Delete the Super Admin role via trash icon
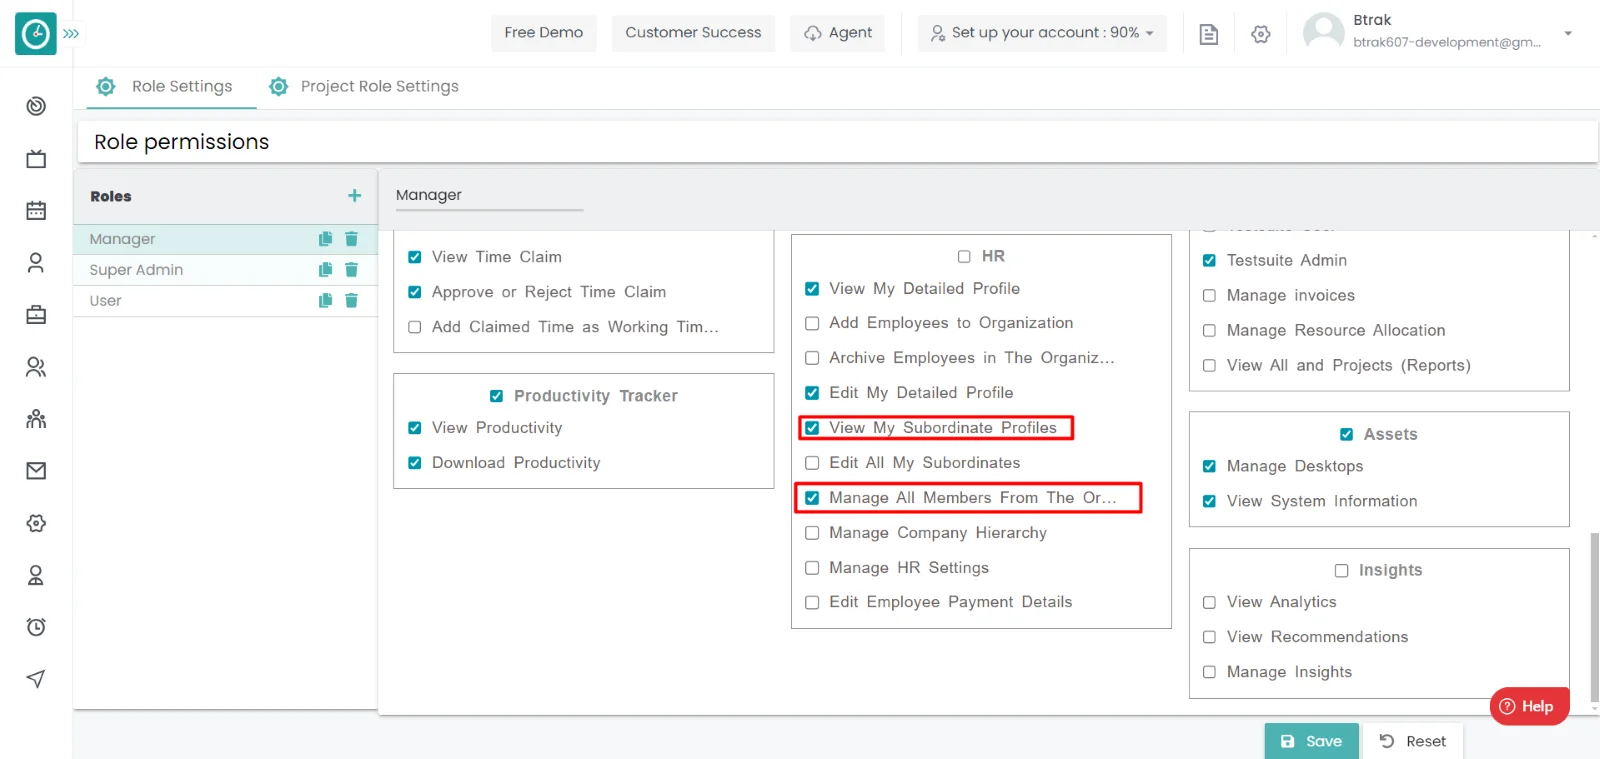 point(351,270)
